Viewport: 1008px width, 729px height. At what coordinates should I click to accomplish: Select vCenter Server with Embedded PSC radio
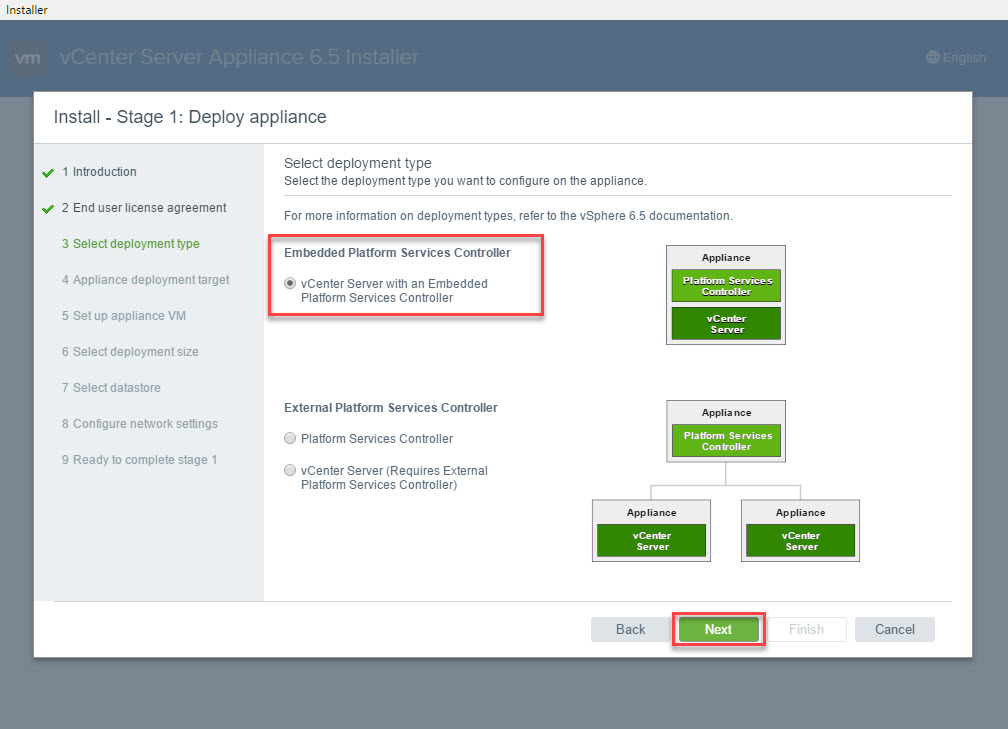pyautogui.click(x=290, y=284)
